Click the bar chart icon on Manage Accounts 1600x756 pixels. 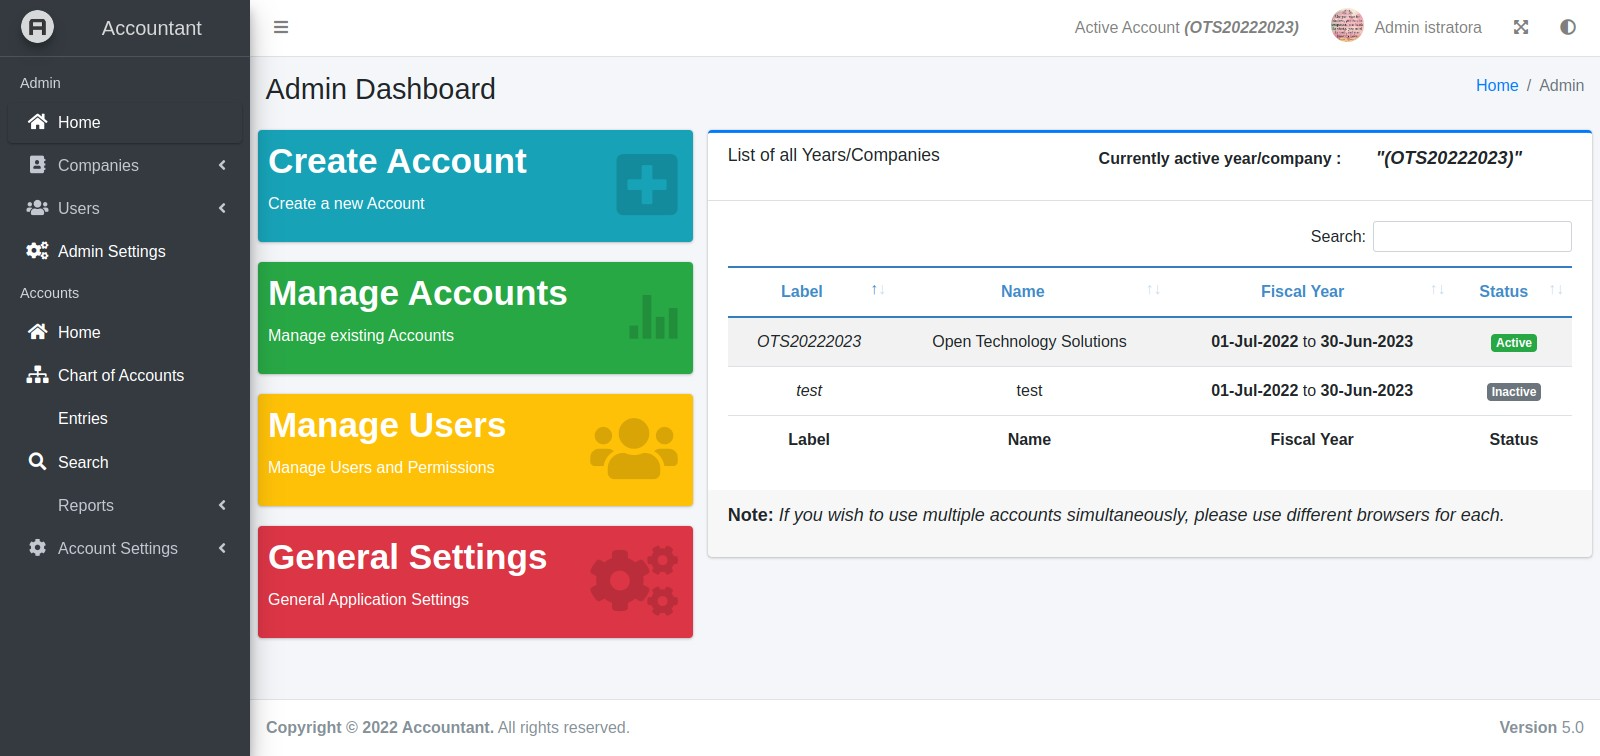(x=654, y=317)
